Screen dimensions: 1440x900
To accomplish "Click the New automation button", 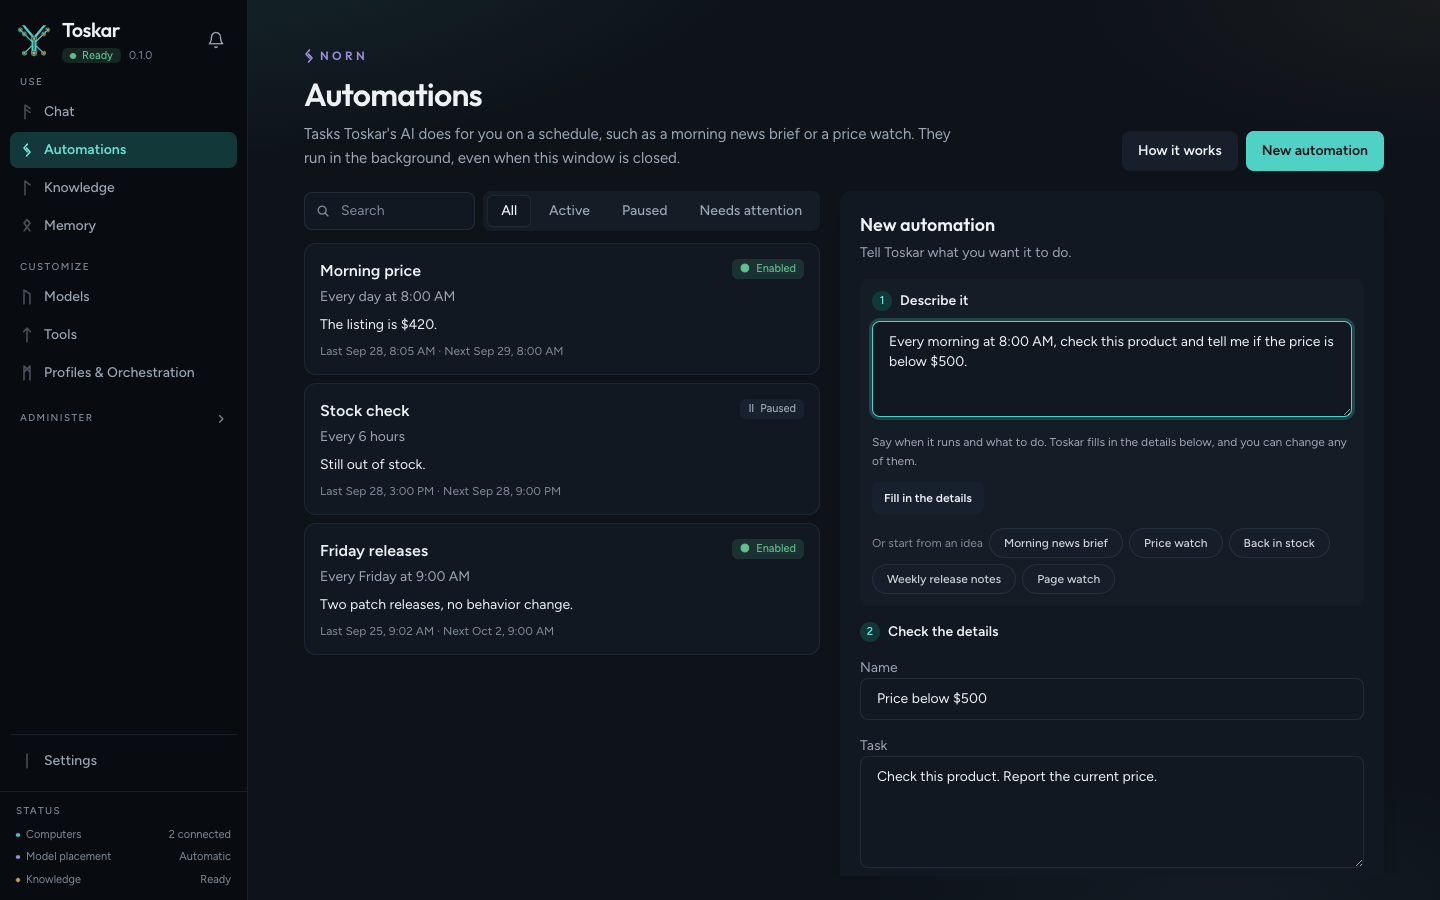I will pyautogui.click(x=1315, y=151).
